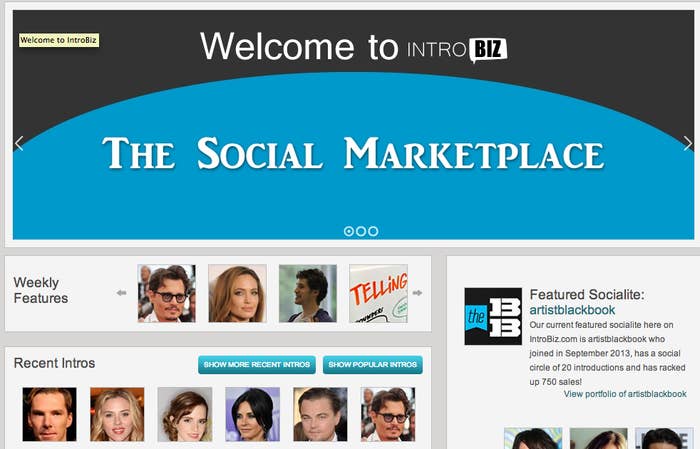
Task: Open second Weekly Features thumbnail of long-haired woman
Action: coord(237,293)
